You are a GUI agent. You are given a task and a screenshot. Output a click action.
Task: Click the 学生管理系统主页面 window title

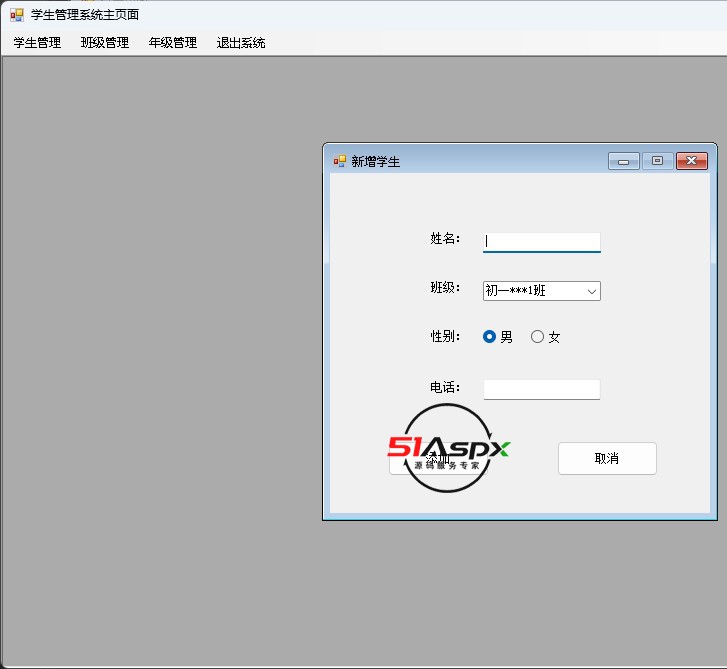[x=85, y=15]
